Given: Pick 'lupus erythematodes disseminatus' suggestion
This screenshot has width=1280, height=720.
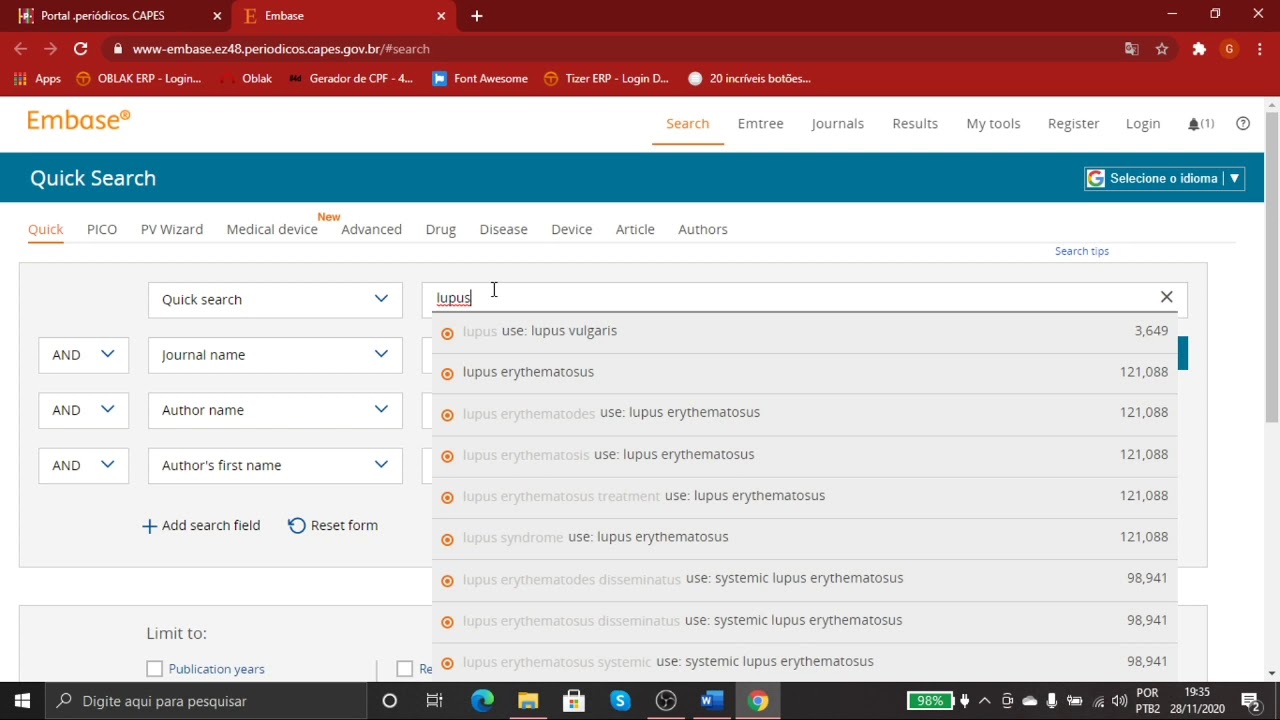Looking at the screenshot, I should point(805,579).
